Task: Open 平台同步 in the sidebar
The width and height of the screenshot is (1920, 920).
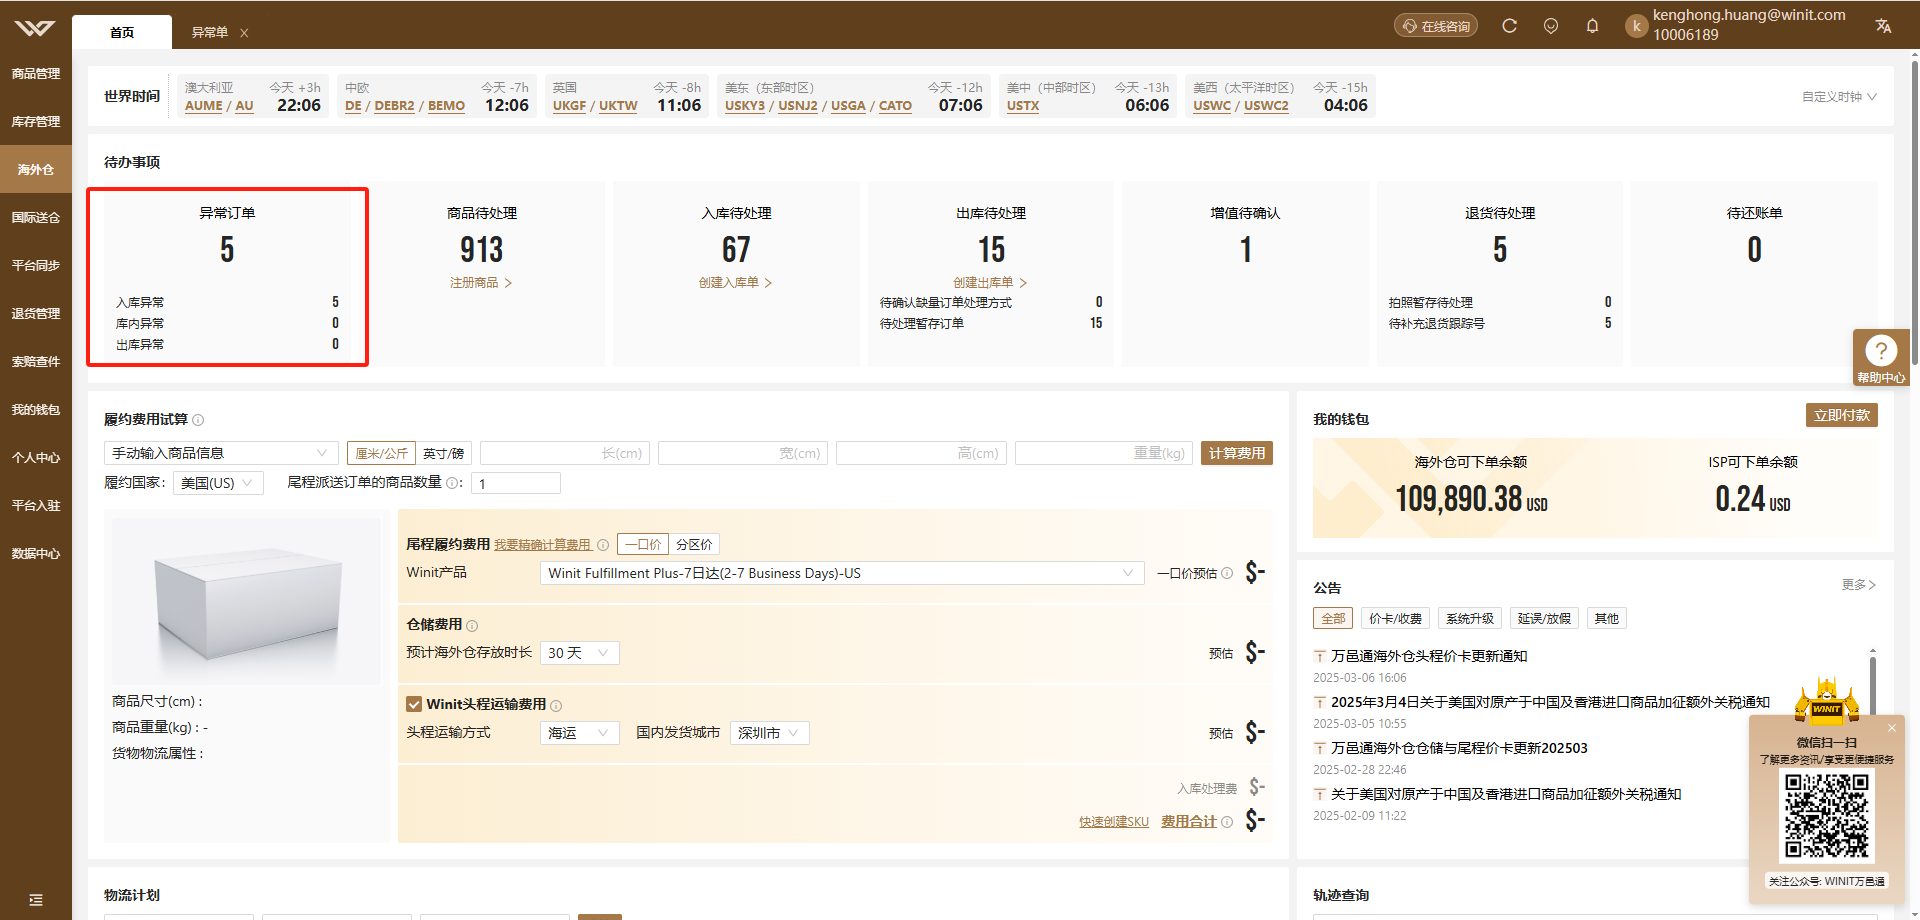Action: [36, 266]
